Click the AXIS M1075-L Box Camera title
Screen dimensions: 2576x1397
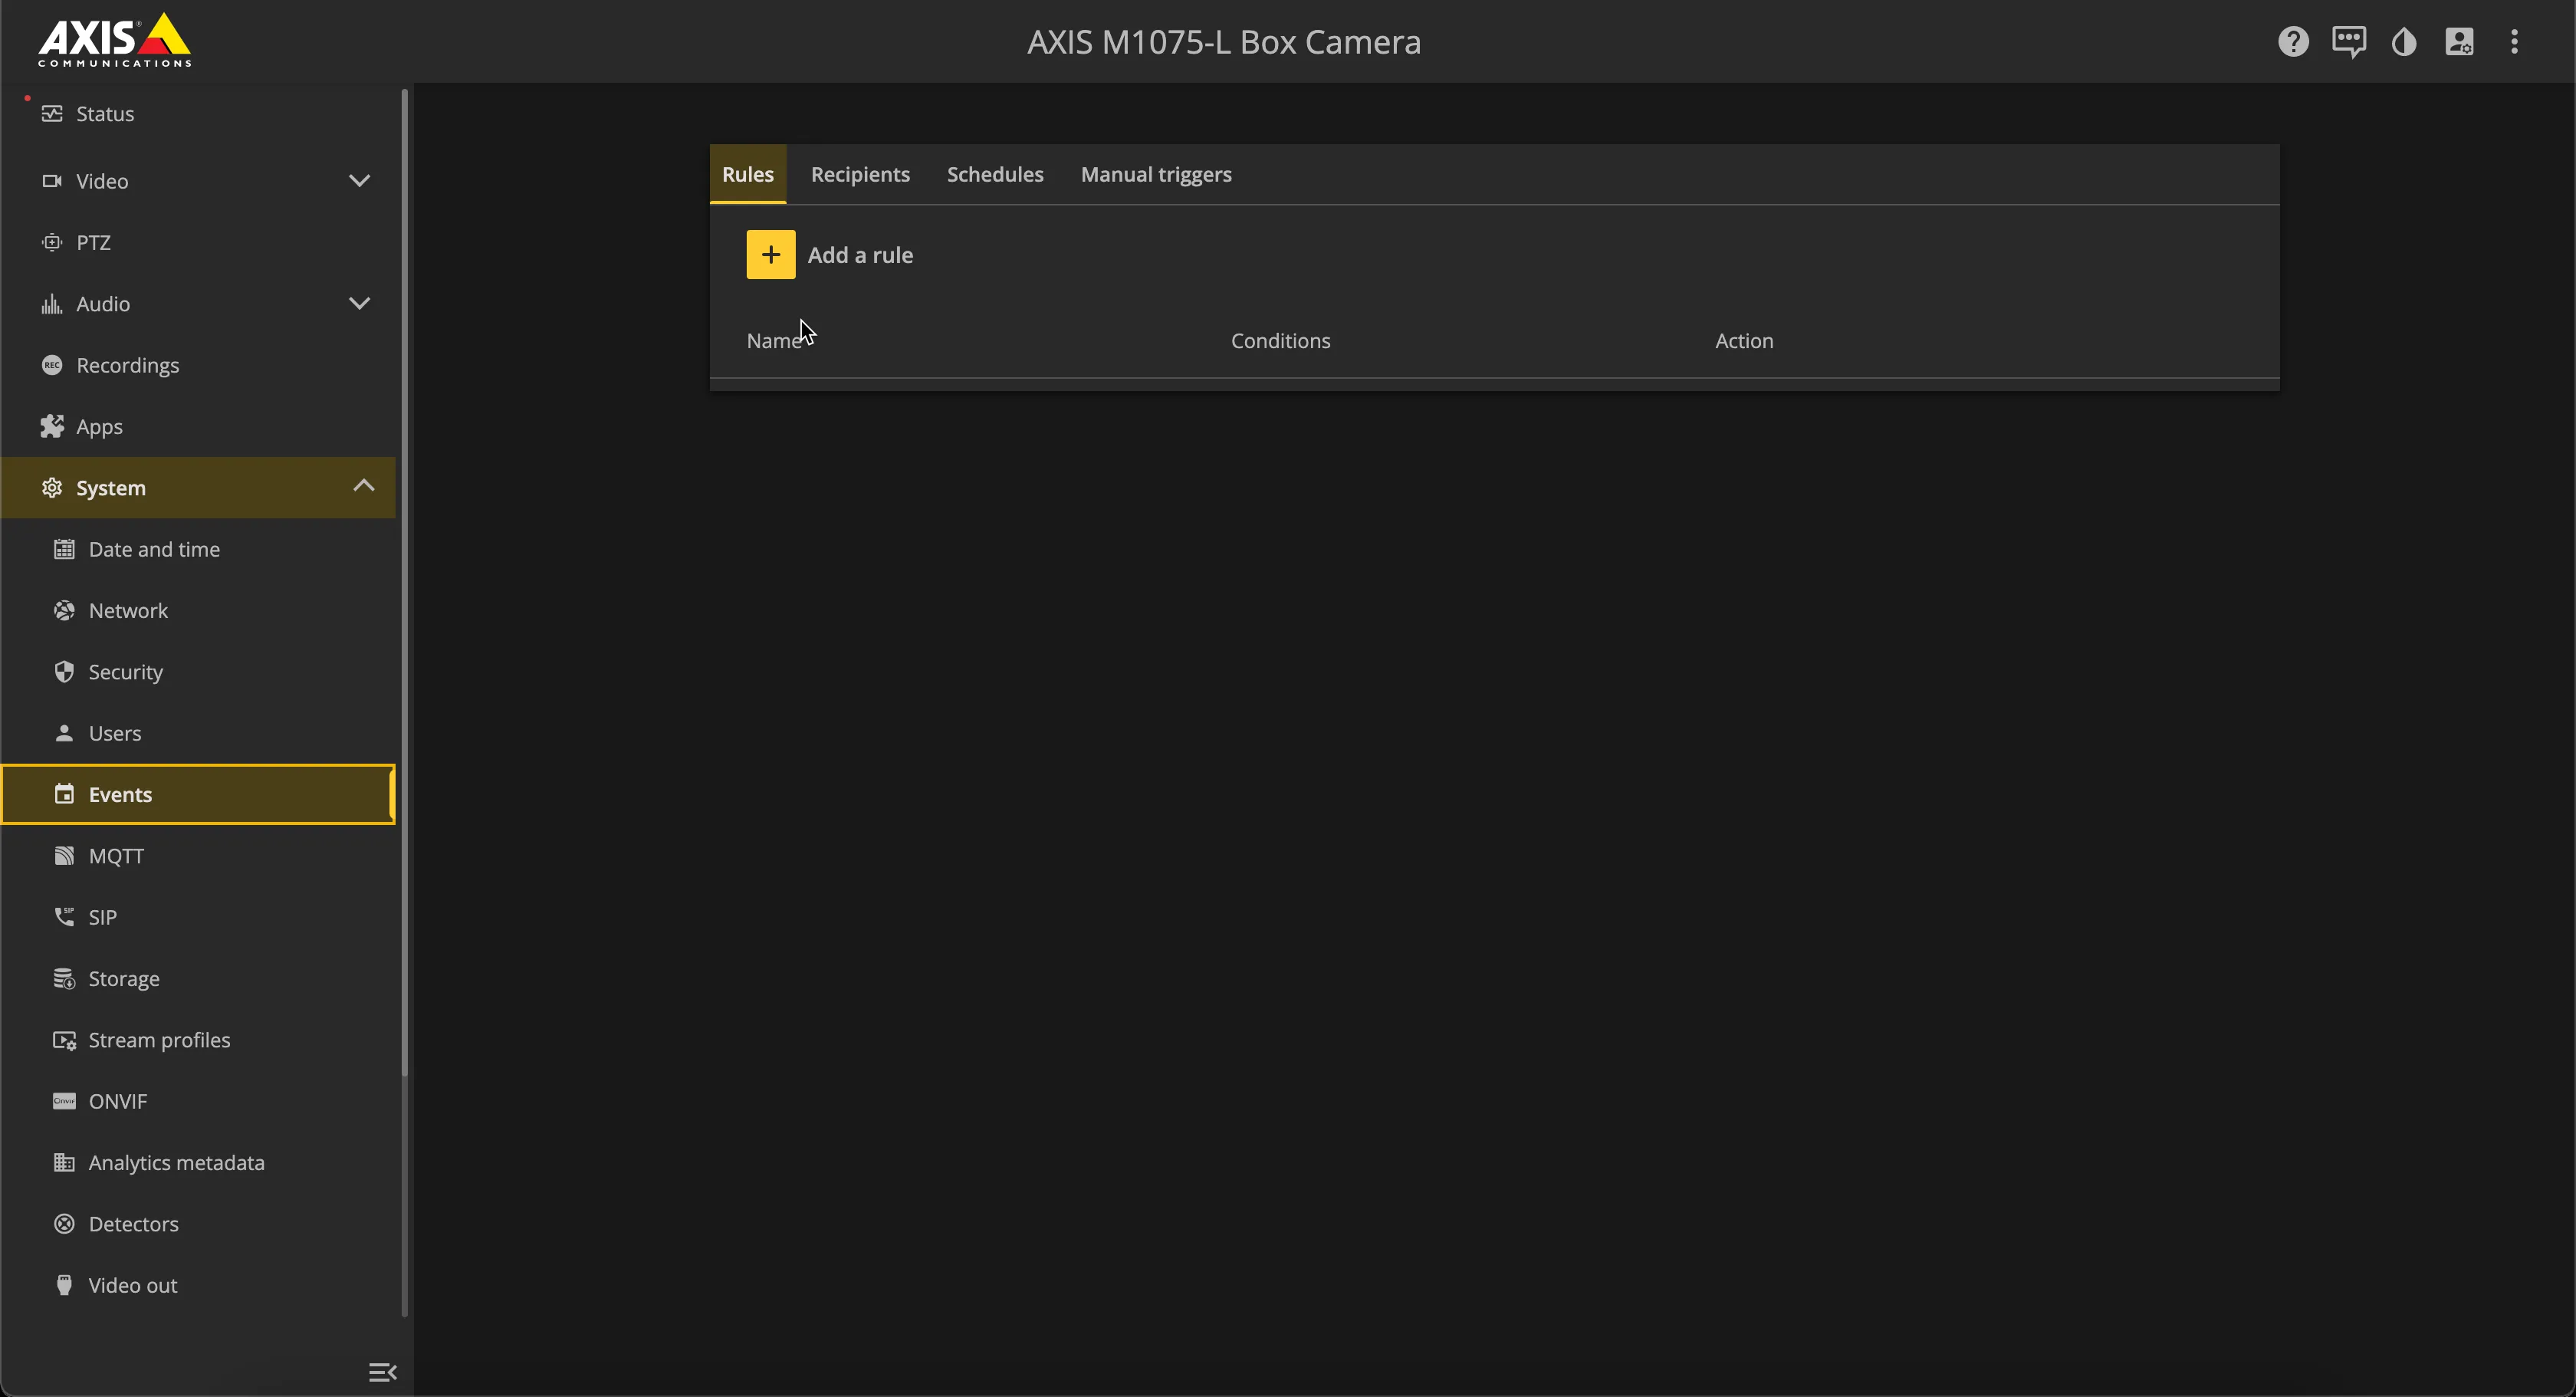tap(1223, 42)
